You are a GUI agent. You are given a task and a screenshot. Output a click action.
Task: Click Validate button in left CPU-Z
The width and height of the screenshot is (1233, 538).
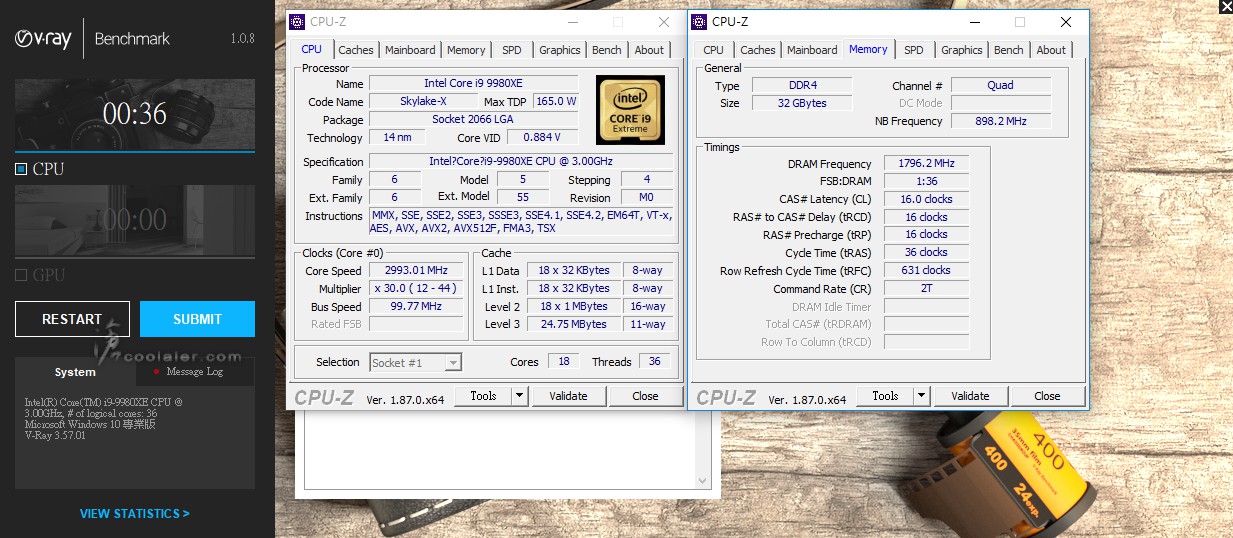click(x=568, y=396)
